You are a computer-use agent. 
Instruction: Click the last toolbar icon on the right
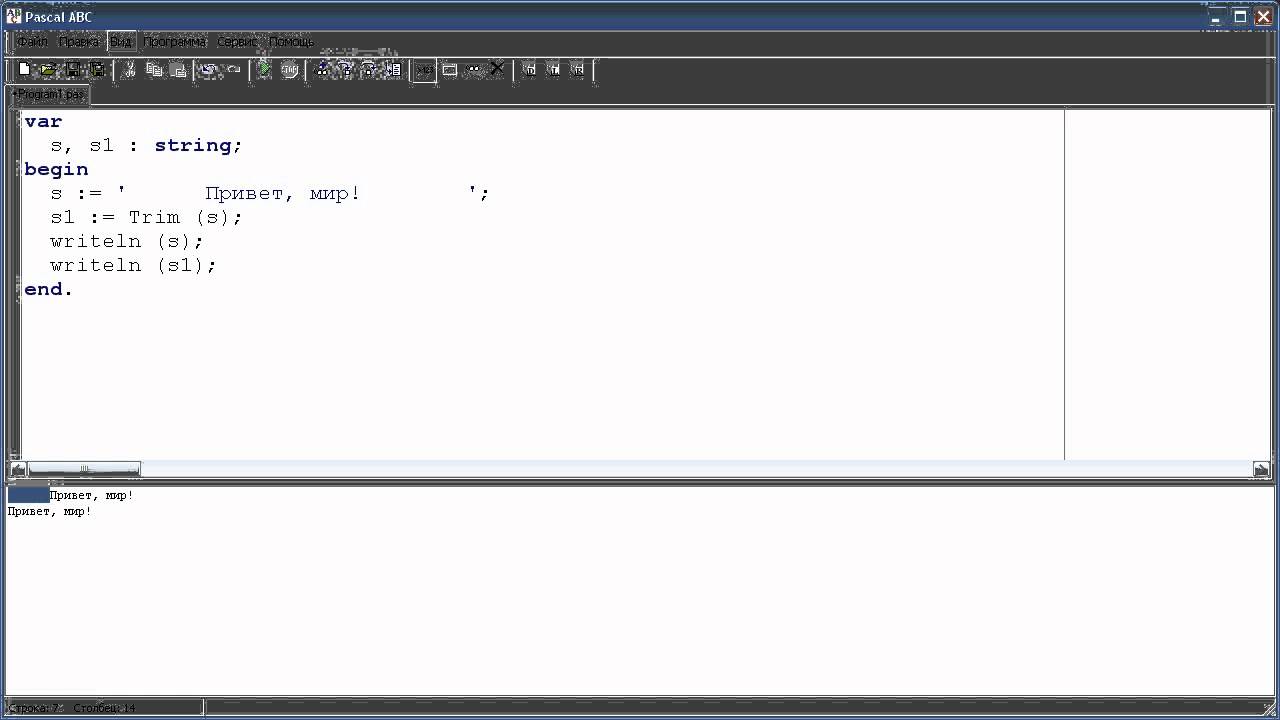578,70
